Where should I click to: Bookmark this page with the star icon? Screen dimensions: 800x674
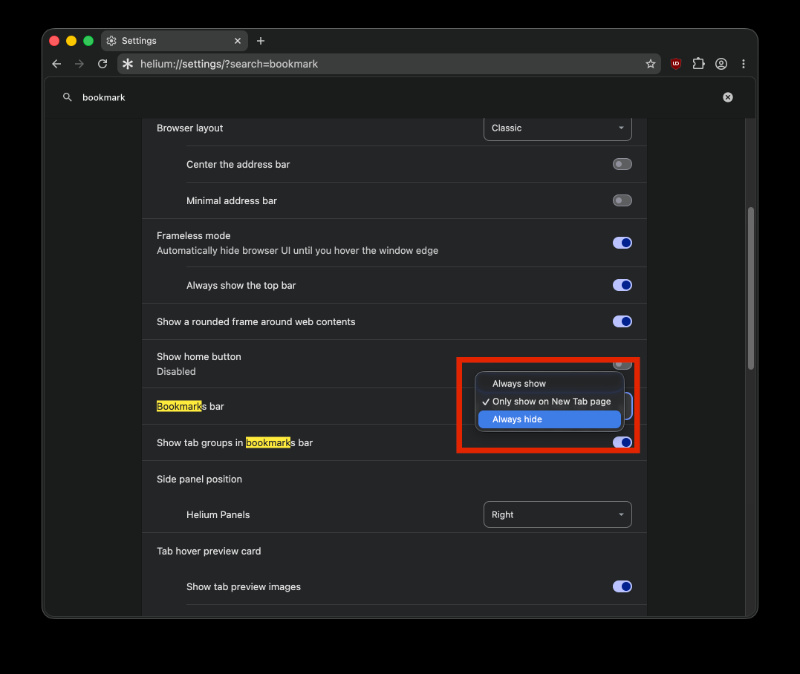tap(650, 64)
